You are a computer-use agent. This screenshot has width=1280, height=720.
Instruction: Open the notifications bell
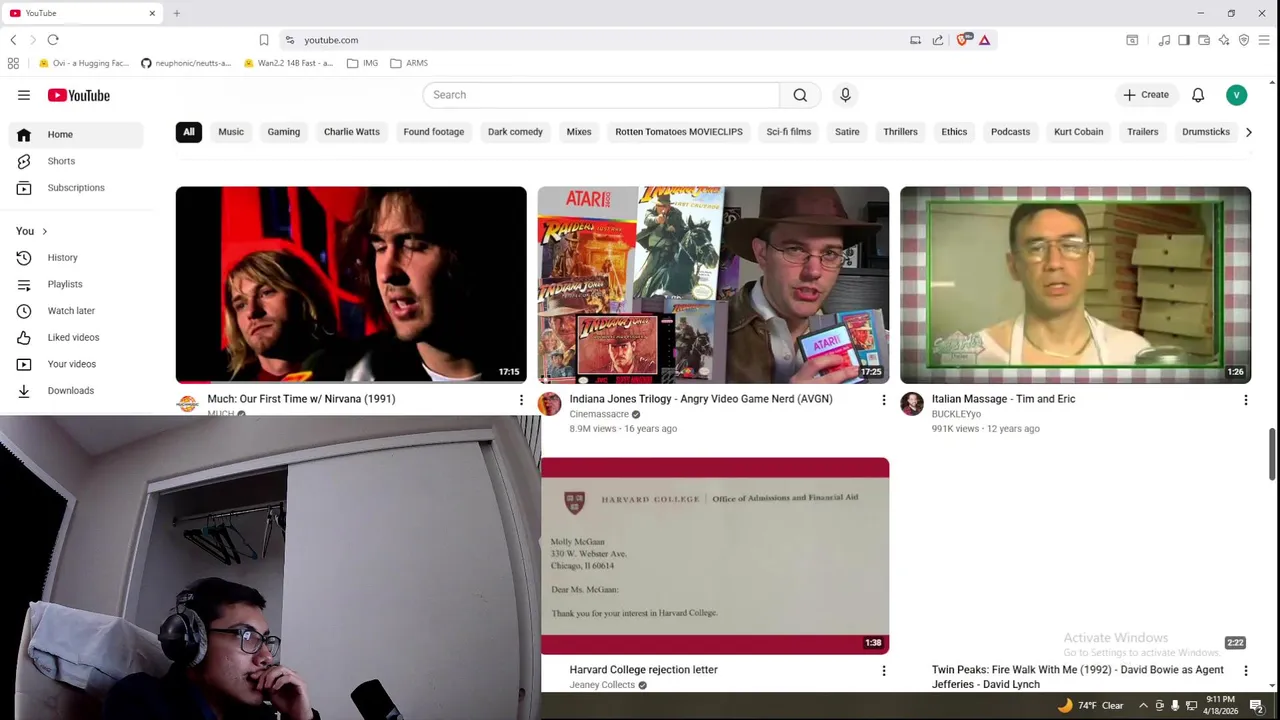(x=1198, y=95)
